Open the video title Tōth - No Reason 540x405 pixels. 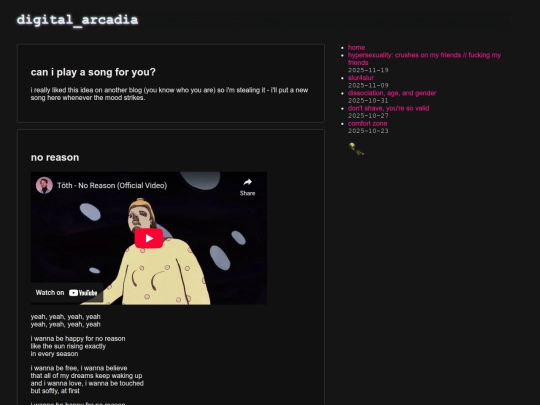112,186
